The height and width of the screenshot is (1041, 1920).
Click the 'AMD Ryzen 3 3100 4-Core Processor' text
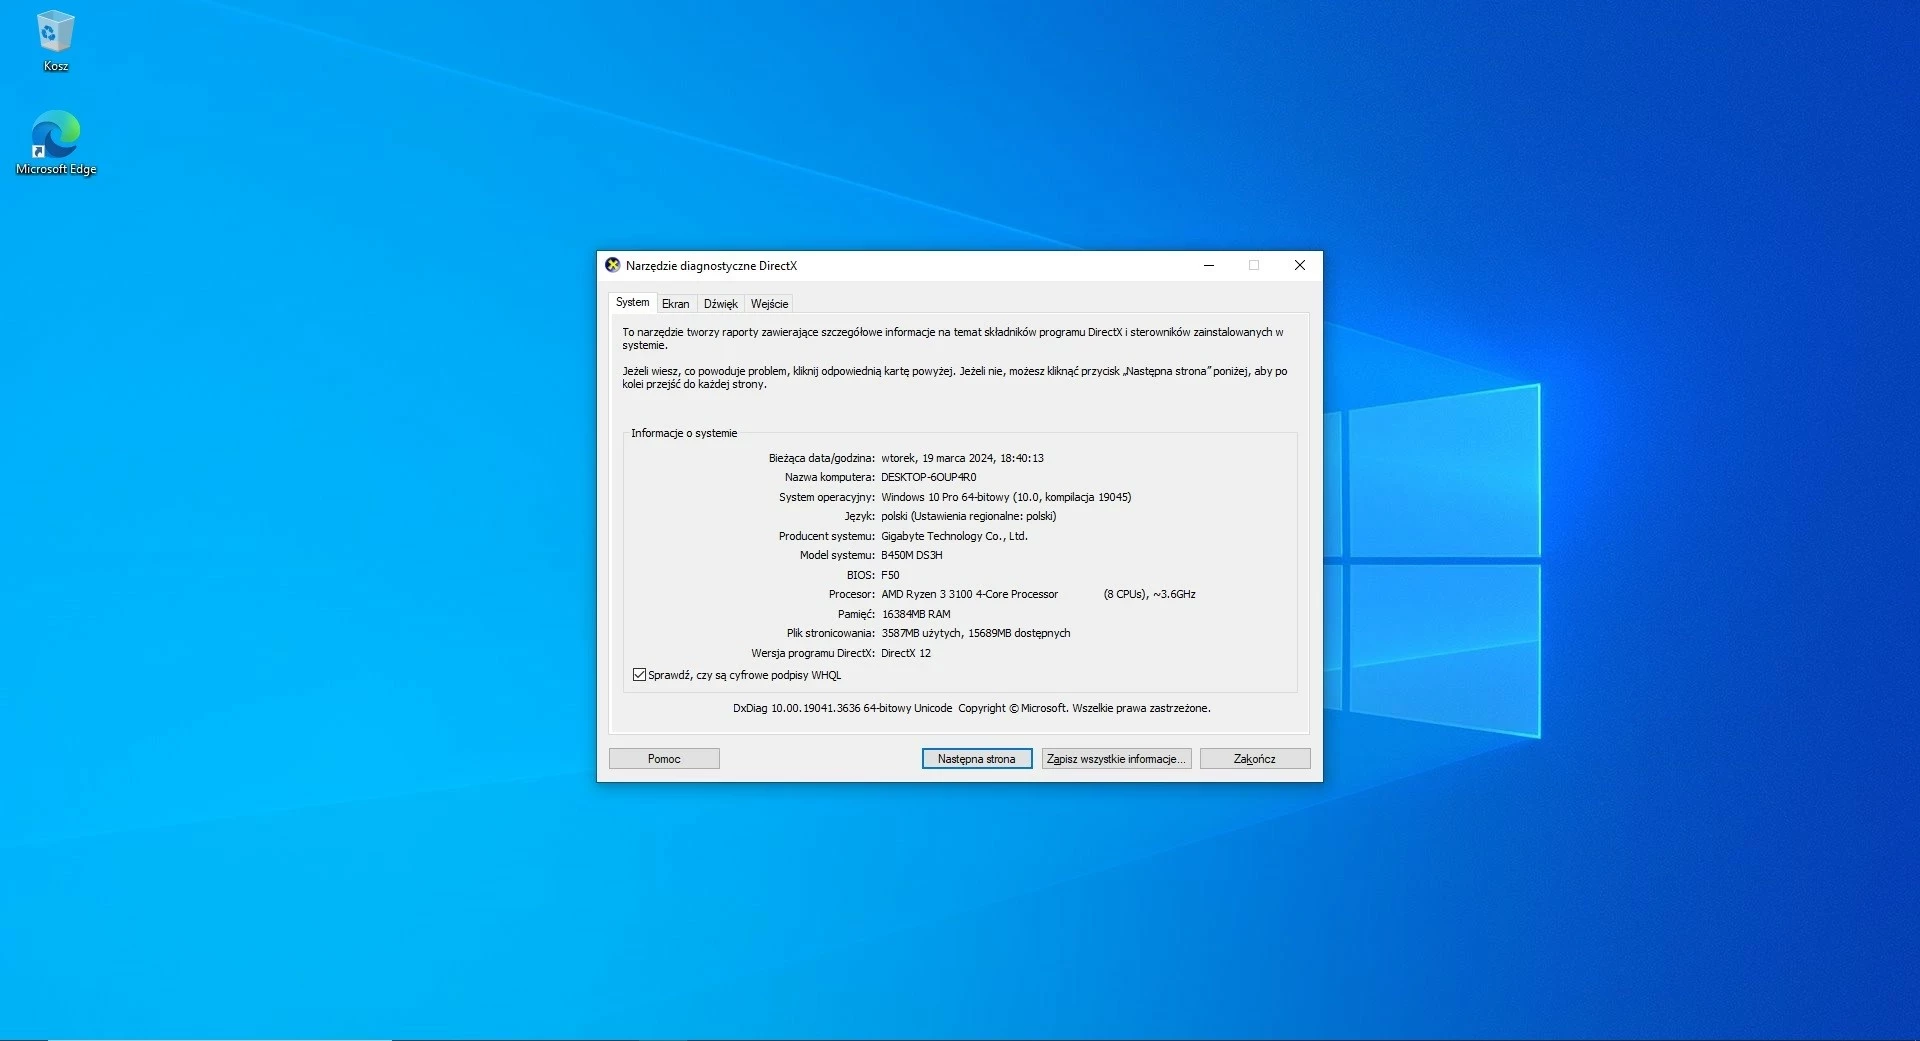(969, 594)
